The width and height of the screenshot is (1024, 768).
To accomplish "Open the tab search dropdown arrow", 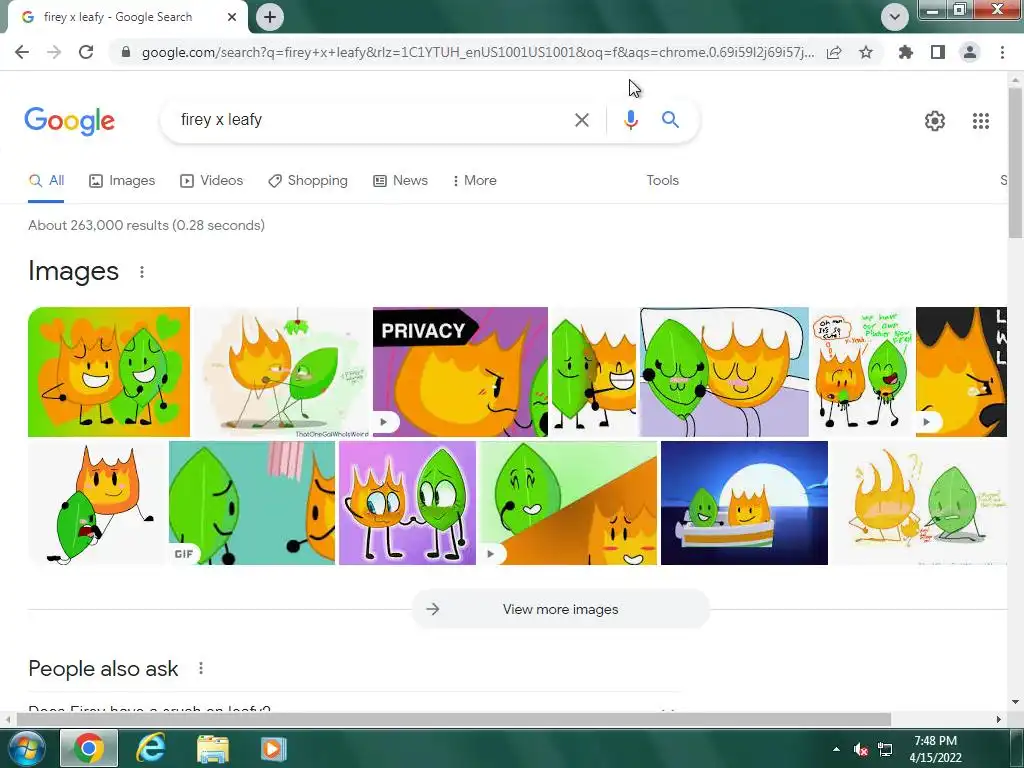I will click(x=895, y=17).
